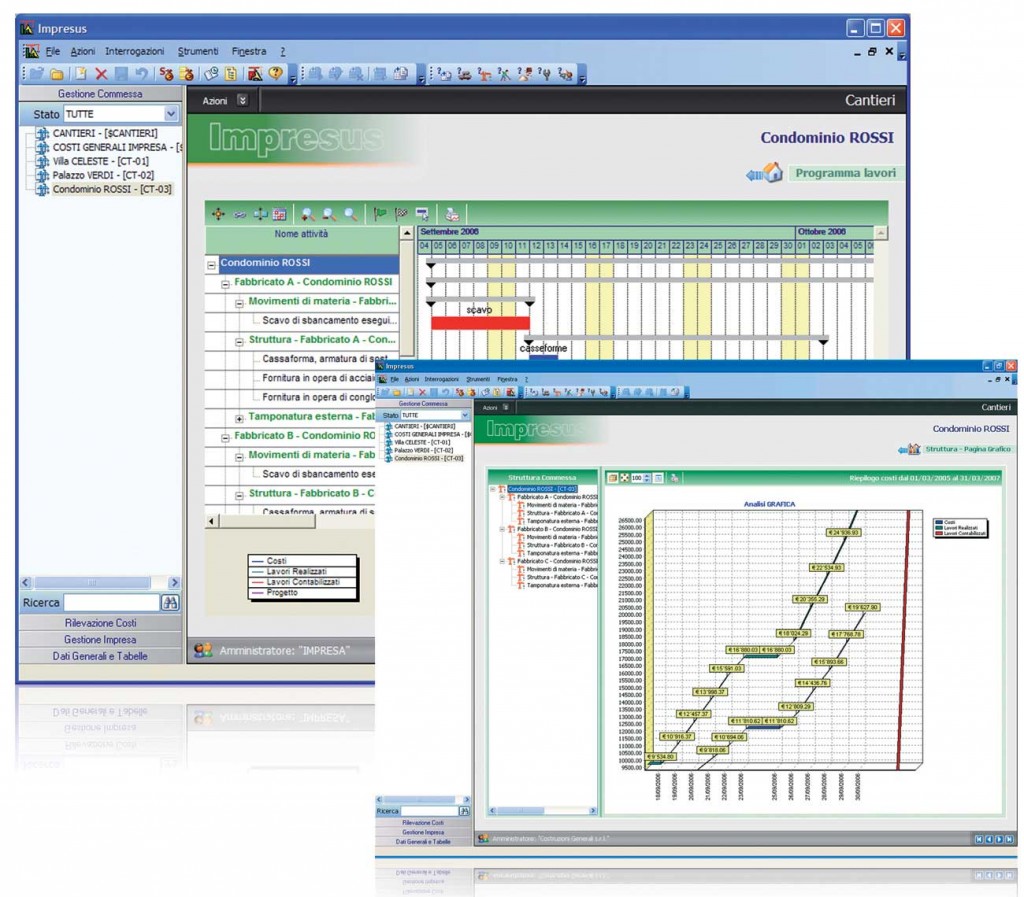Click red scavo bar in Gantt chart
The height and width of the screenshot is (897, 1024).
[480, 323]
